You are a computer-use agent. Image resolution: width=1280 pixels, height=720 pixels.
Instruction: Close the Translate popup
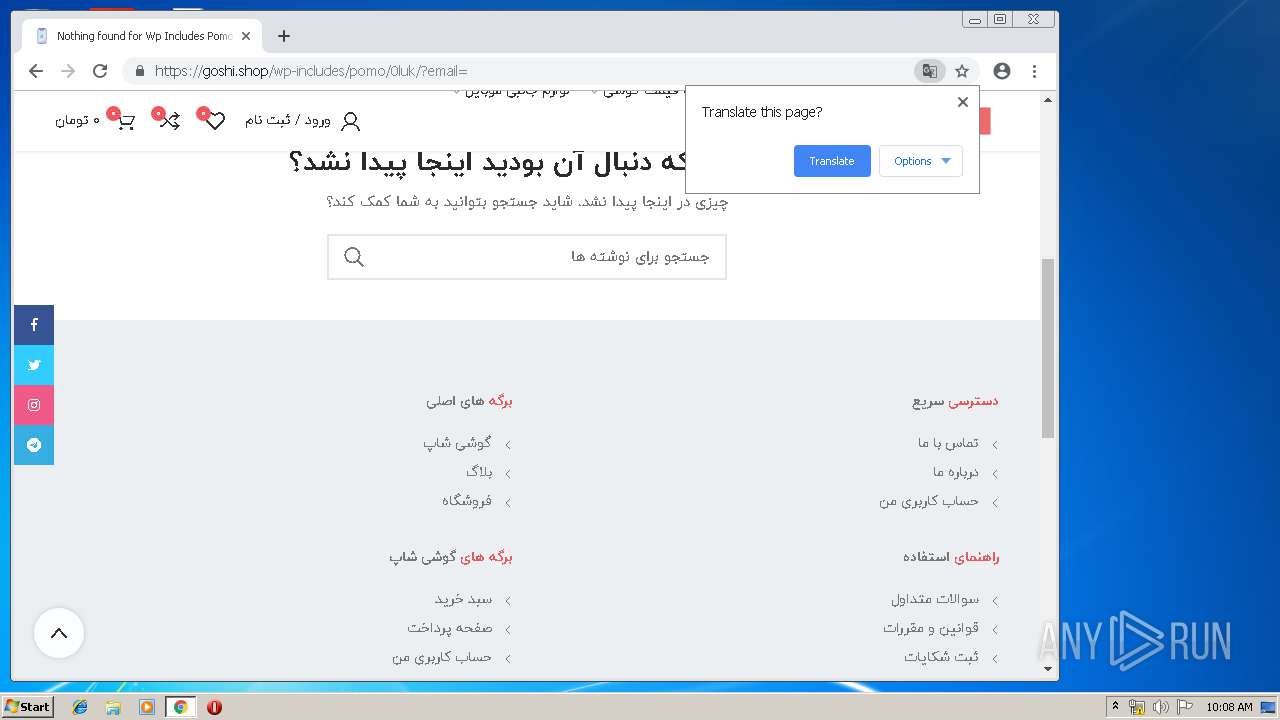coord(963,102)
